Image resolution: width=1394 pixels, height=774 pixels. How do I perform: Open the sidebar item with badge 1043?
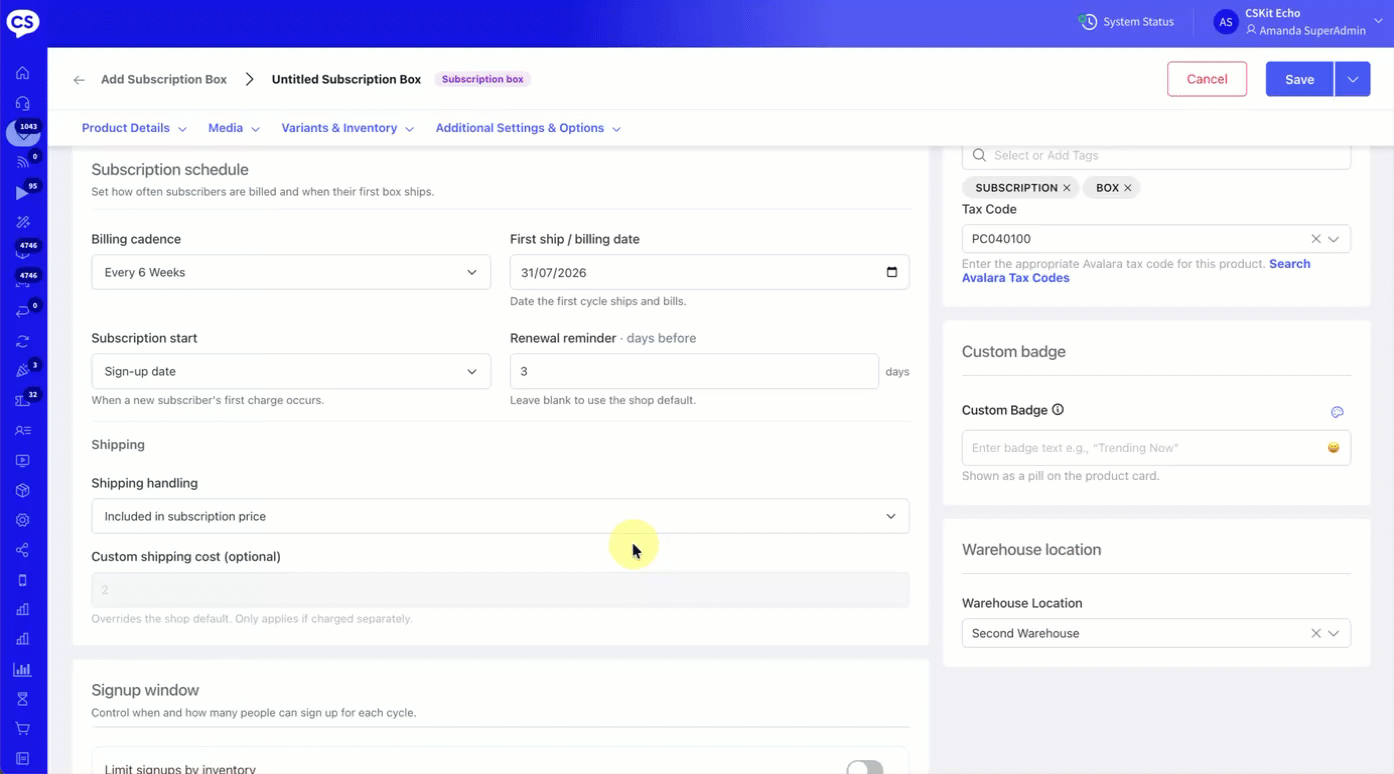(23, 132)
